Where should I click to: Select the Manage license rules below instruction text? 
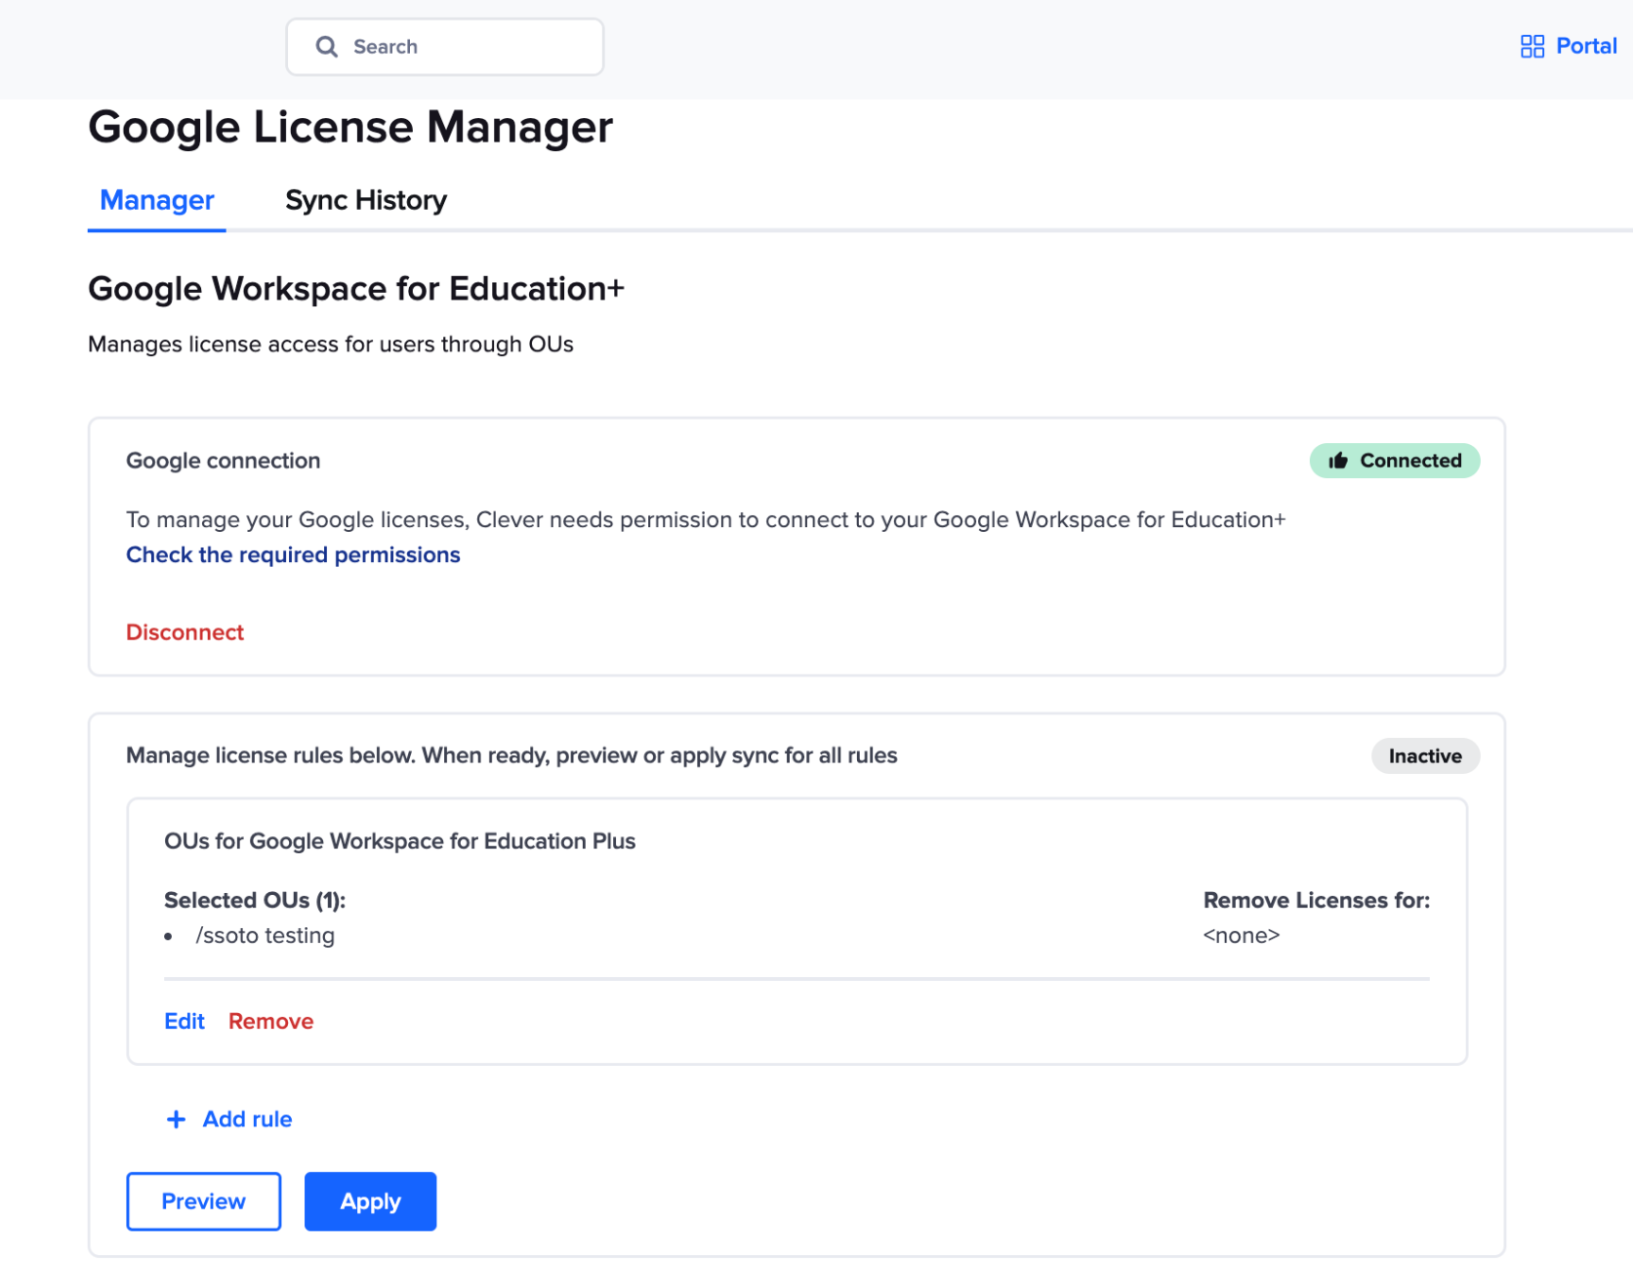coord(512,756)
